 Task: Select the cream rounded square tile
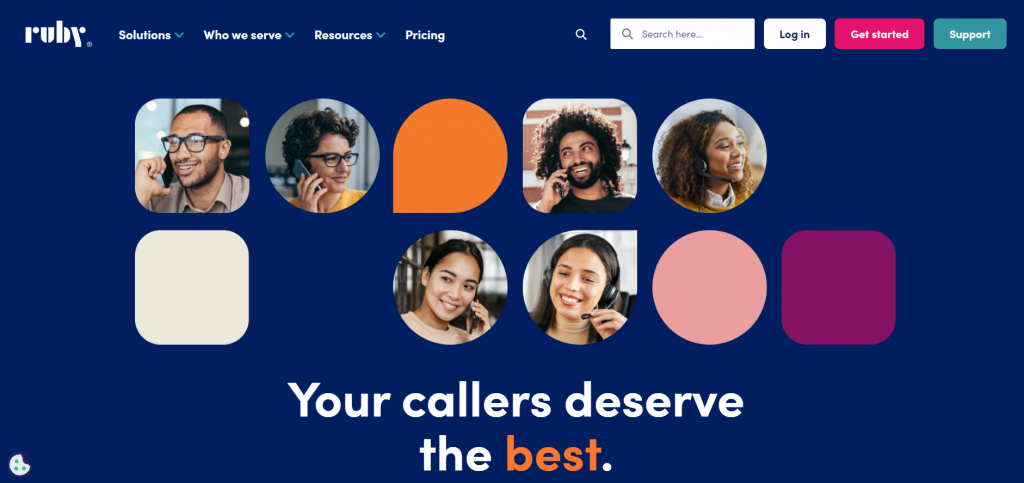click(x=192, y=287)
